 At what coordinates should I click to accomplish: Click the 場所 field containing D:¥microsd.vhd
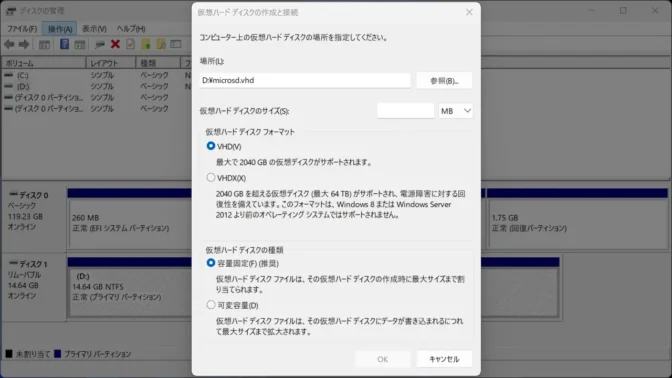coord(305,81)
